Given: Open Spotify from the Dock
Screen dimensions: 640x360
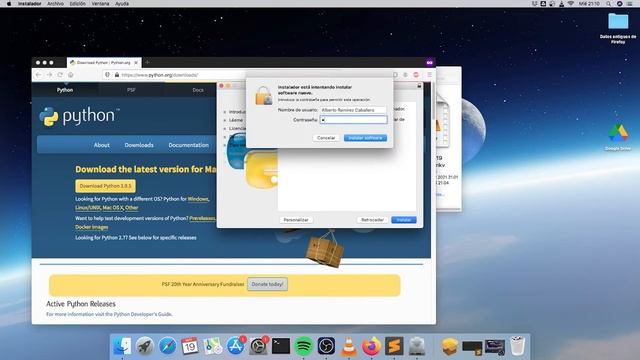Looking at the screenshot, I should pyautogui.click(x=303, y=346).
